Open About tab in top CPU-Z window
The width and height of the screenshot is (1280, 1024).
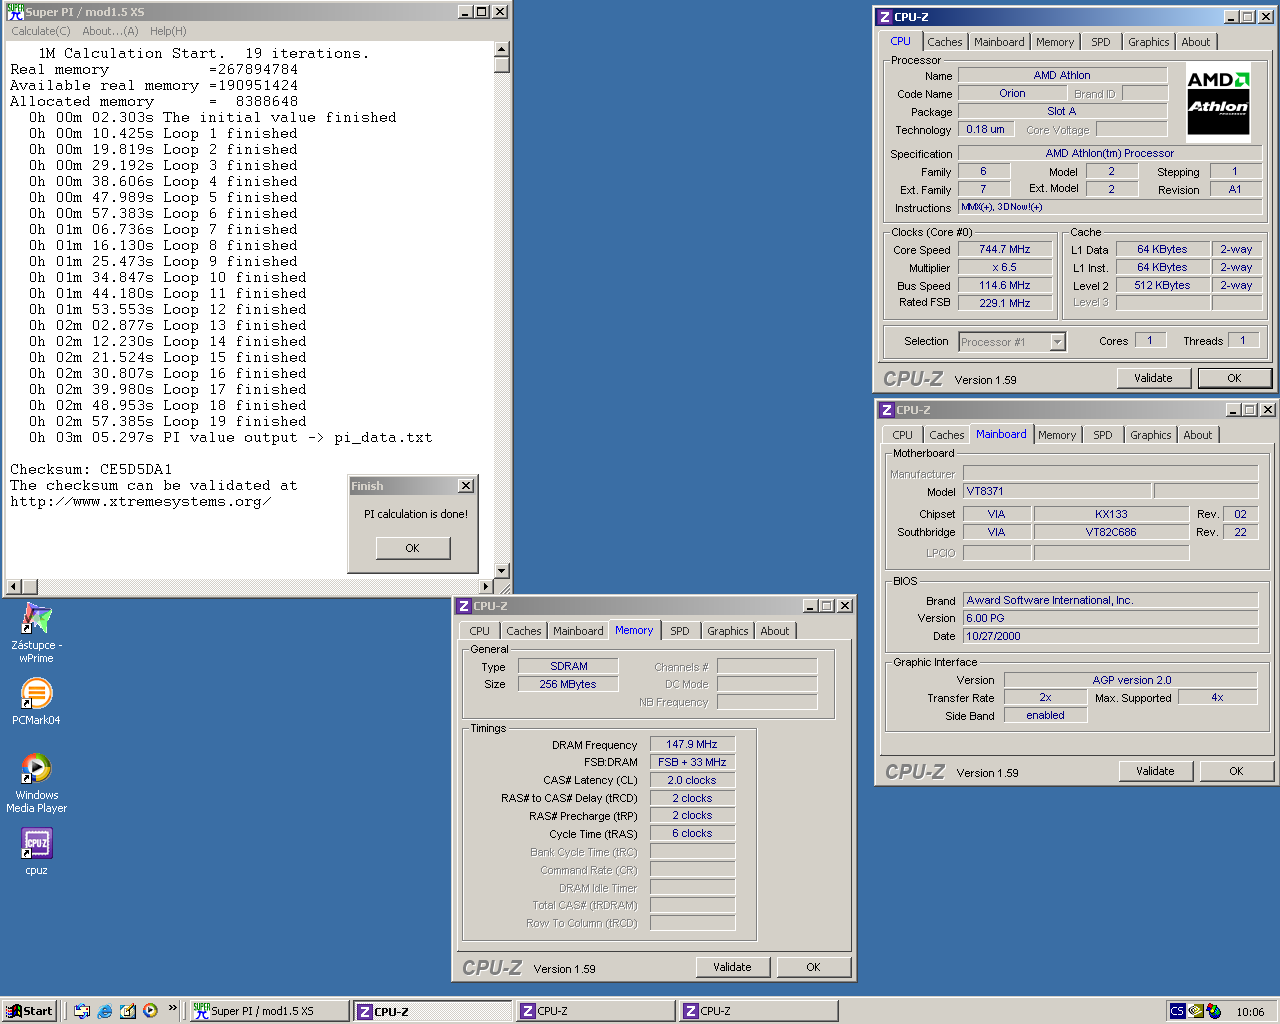coord(1195,42)
